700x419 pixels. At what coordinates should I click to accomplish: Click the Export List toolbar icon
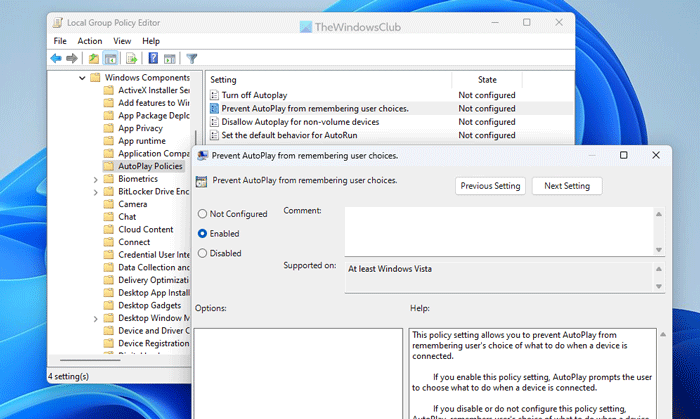[x=131, y=58]
